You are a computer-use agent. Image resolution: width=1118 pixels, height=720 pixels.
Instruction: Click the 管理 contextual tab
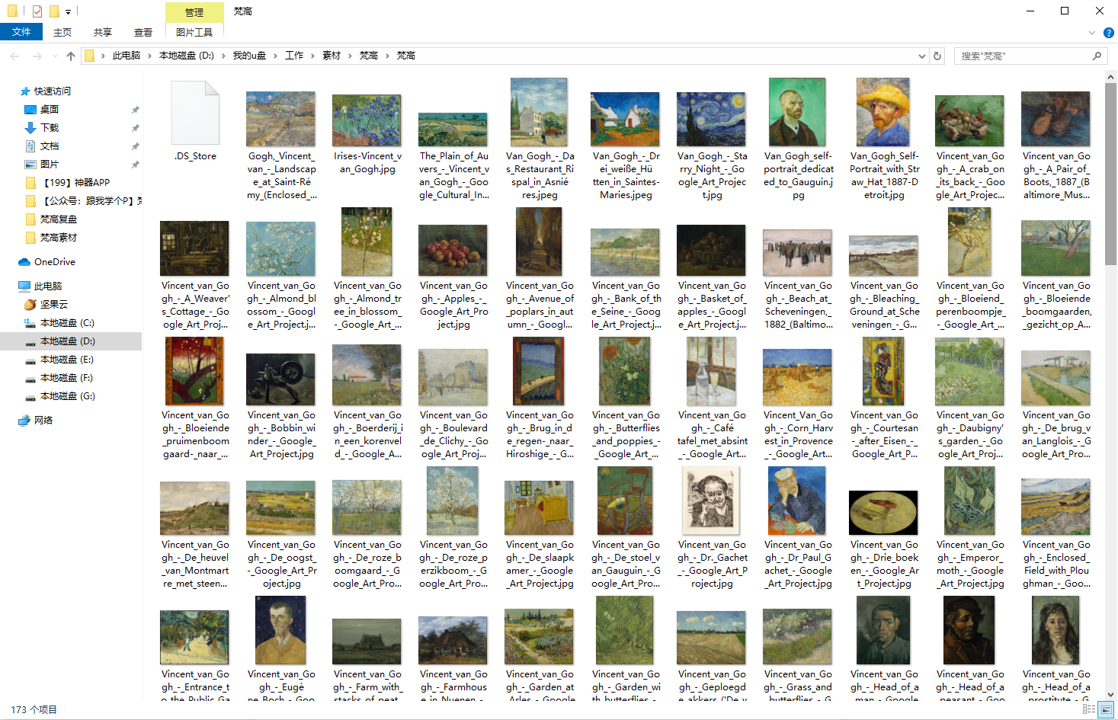click(194, 12)
